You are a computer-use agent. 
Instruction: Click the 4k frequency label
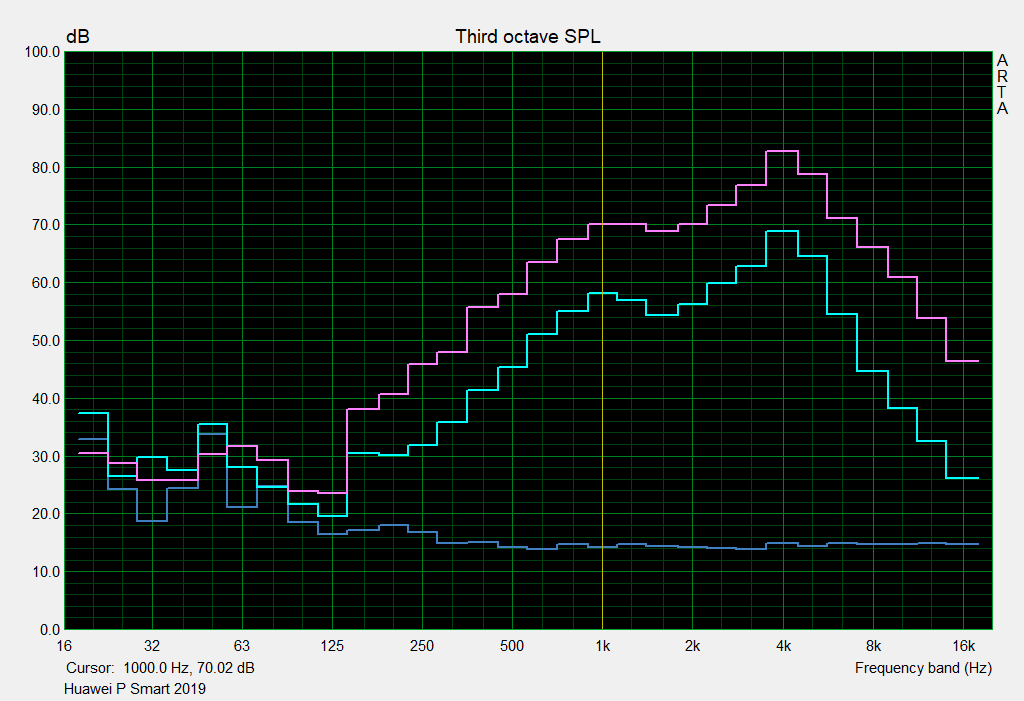pos(783,646)
